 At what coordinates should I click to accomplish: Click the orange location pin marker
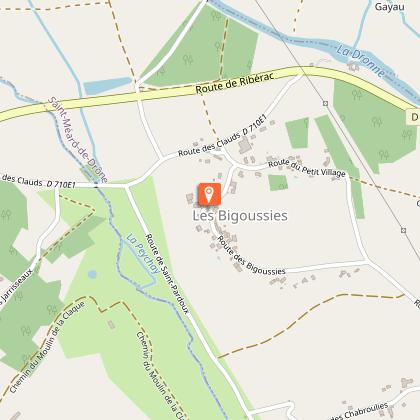coord(209,194)
